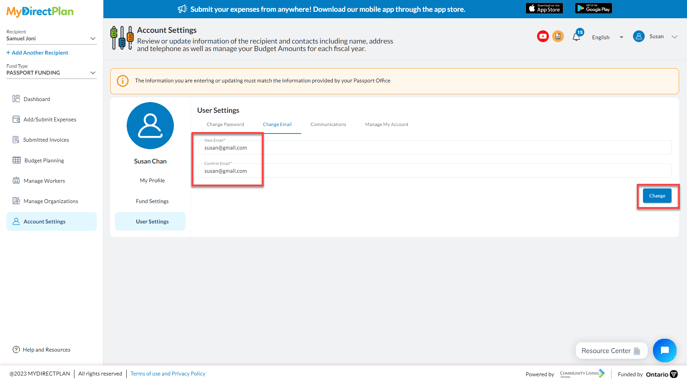Screen dimensions: 687x383
Task: Open Add/Submit Expenses page
Action: click(50, 119)
